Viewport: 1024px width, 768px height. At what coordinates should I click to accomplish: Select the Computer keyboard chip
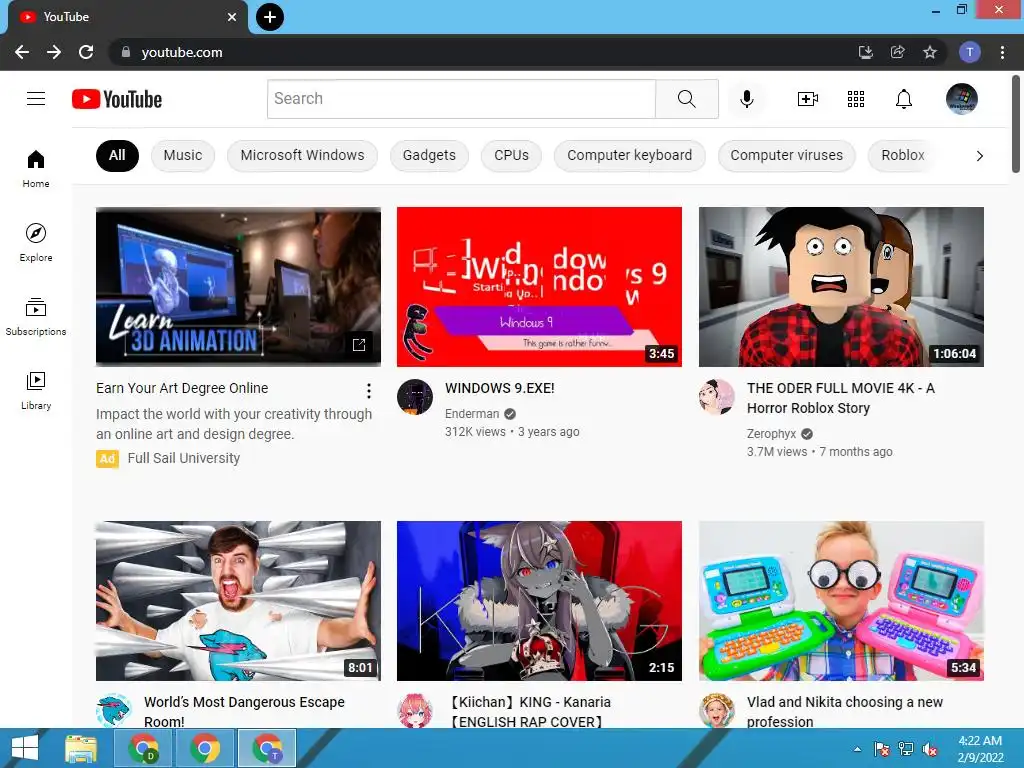[x=630, y=155]
